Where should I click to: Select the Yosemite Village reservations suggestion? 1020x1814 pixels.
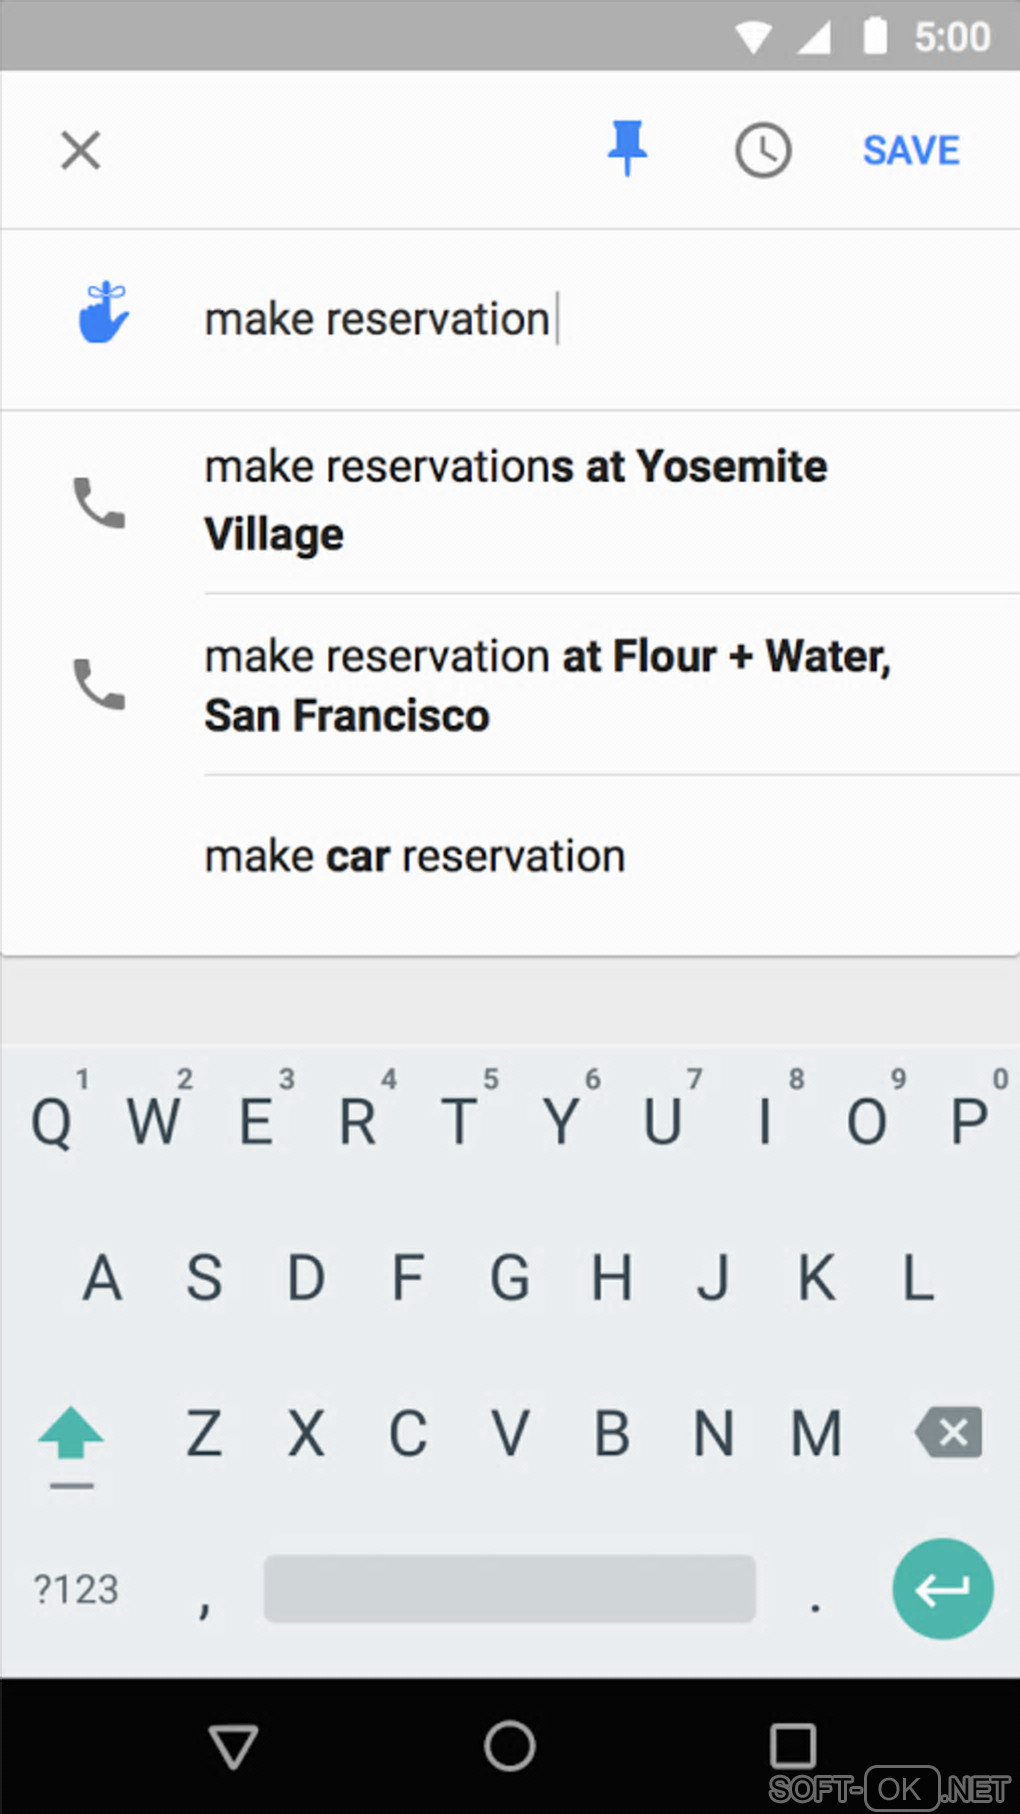tap(515, 500)
